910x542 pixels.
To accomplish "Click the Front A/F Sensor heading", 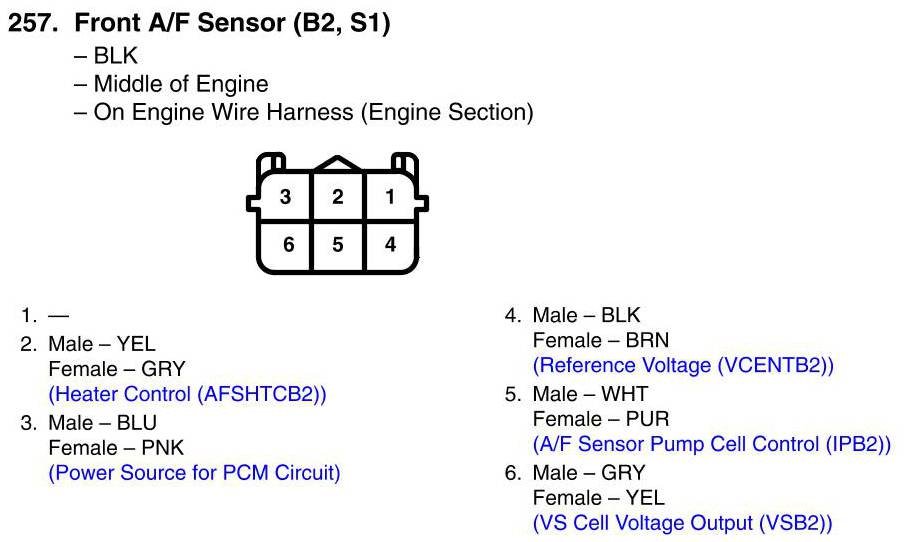I will tap(199, 24).
